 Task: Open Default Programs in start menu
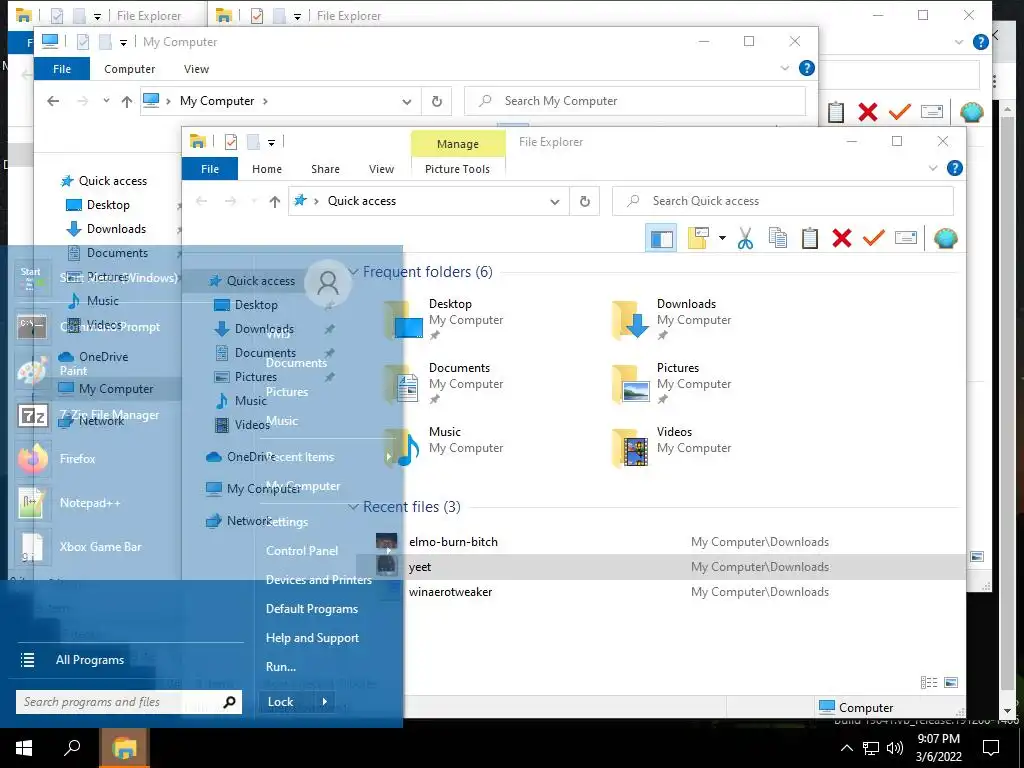click(x=312, y=609)
